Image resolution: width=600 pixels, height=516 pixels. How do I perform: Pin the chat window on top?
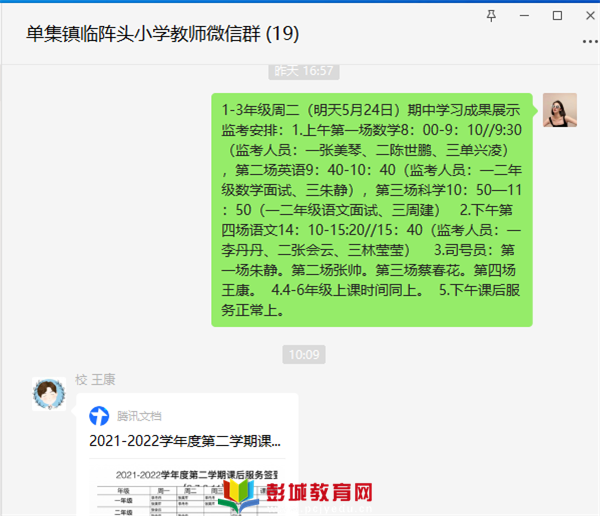(x=491, y=16)
